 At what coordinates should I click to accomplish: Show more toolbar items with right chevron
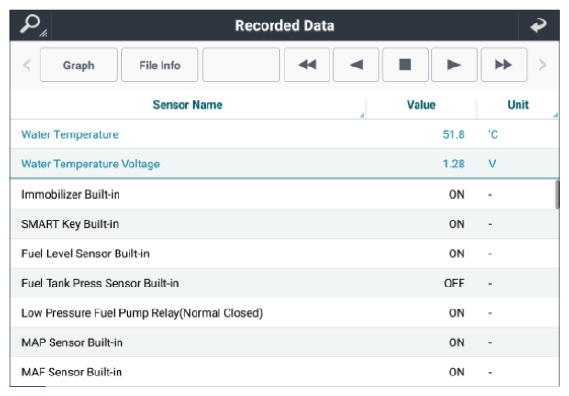[543, 65]
